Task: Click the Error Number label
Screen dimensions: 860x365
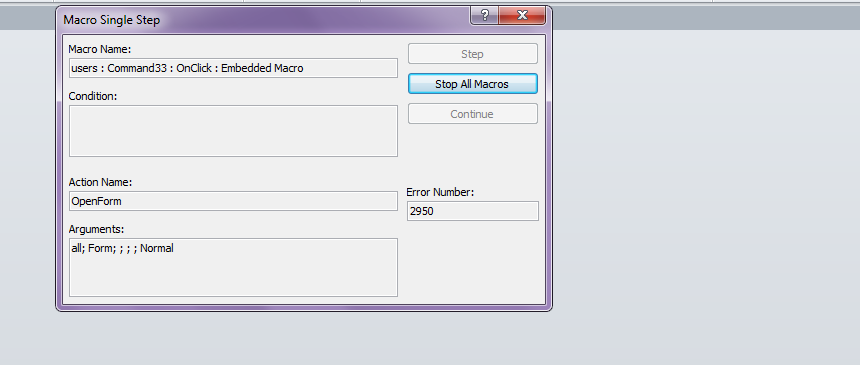Action: pos(440,192)
